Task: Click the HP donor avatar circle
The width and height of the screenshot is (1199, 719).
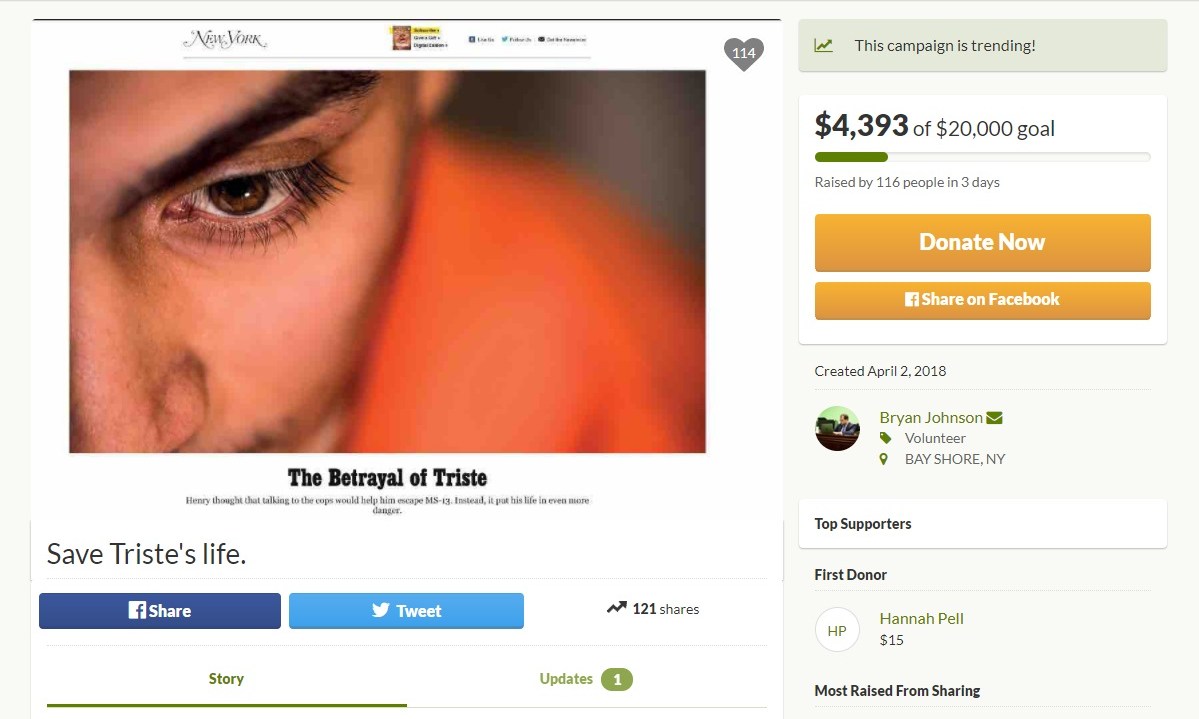Action: 837,630
